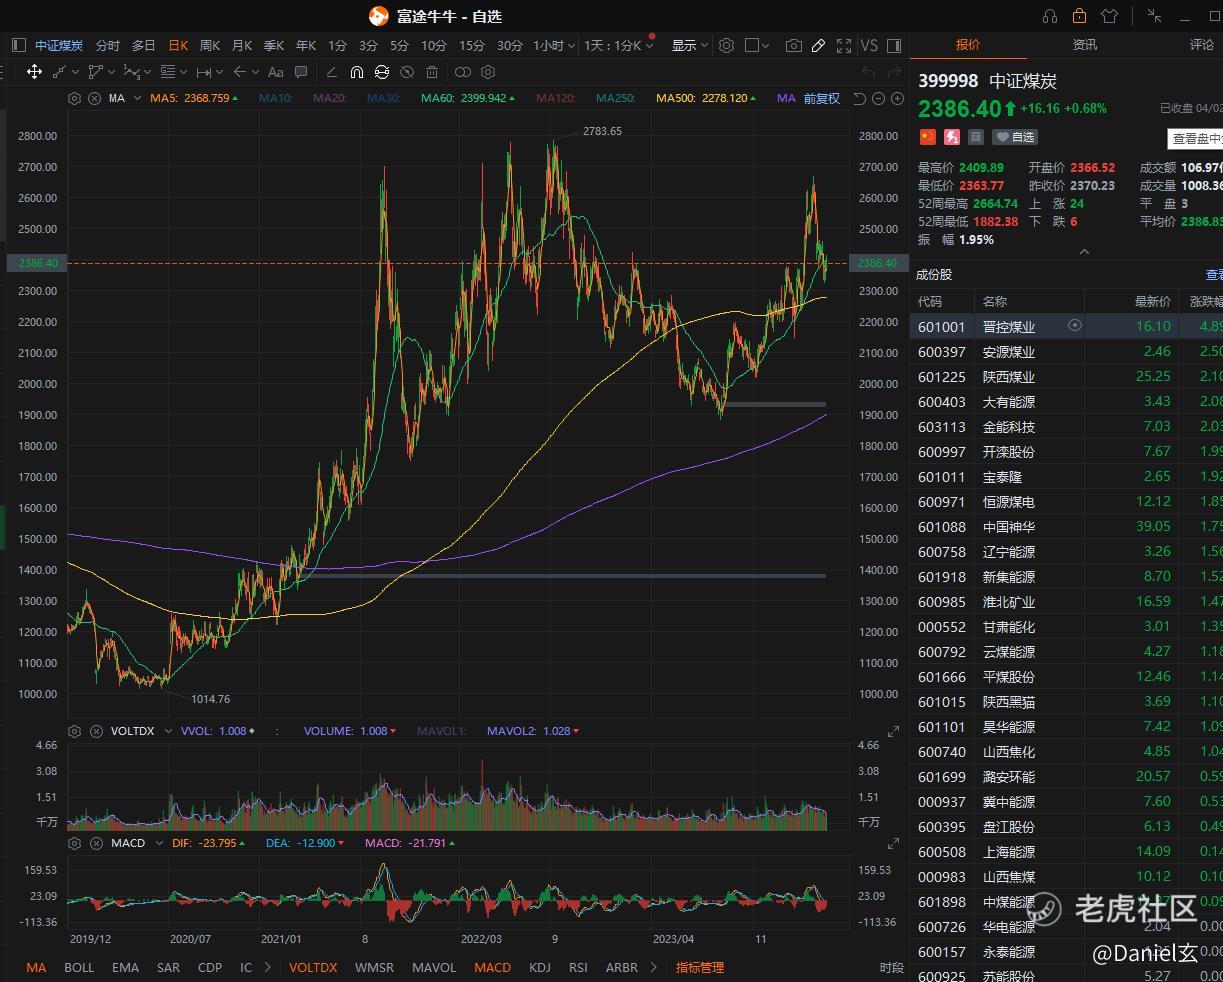Switch chart to 周K period
The height and width of the screenshot is (982, 1223).
(x=210, y=45)
